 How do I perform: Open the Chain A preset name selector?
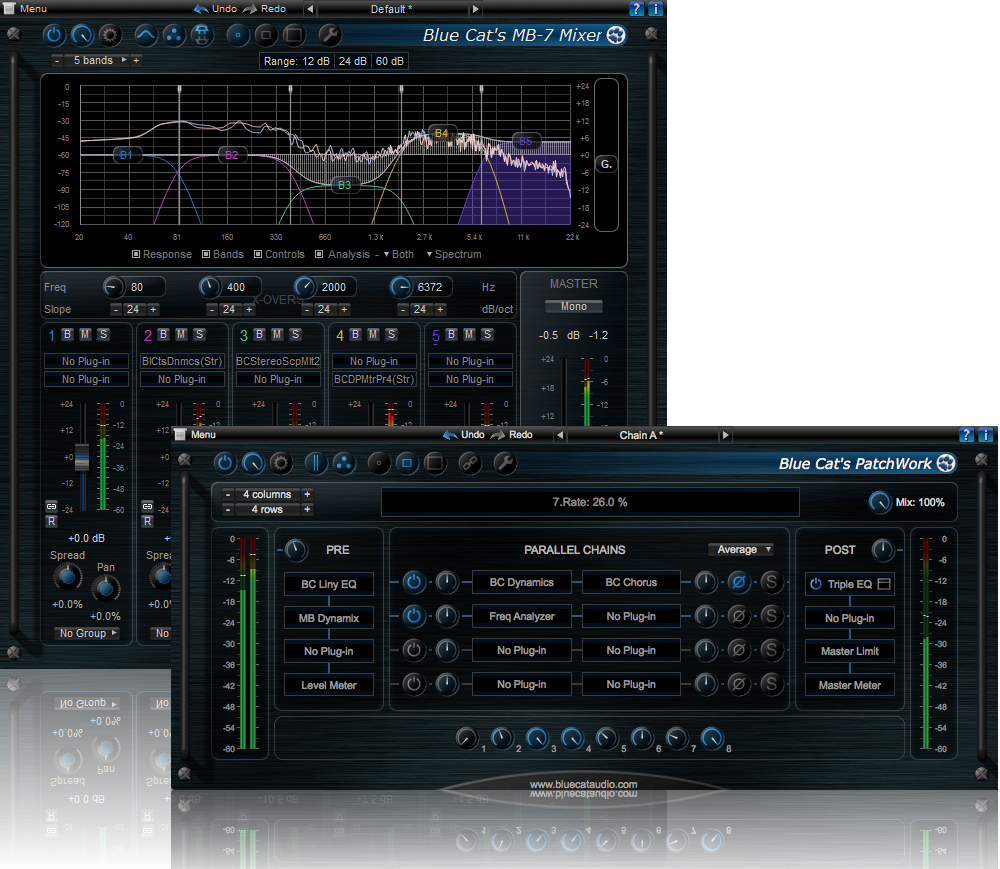(x=642, y=435)
